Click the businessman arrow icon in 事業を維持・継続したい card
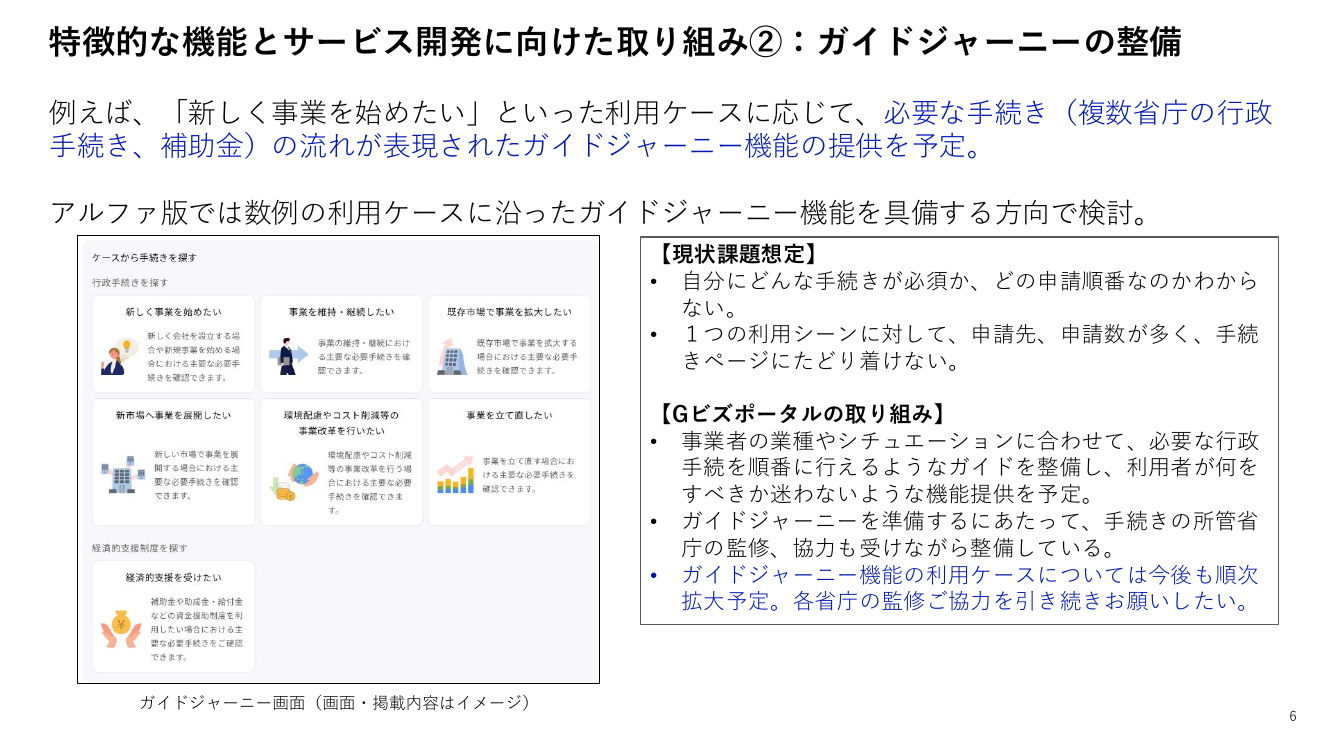Viewport: 1334px width, 750px height. coord(286,357)
